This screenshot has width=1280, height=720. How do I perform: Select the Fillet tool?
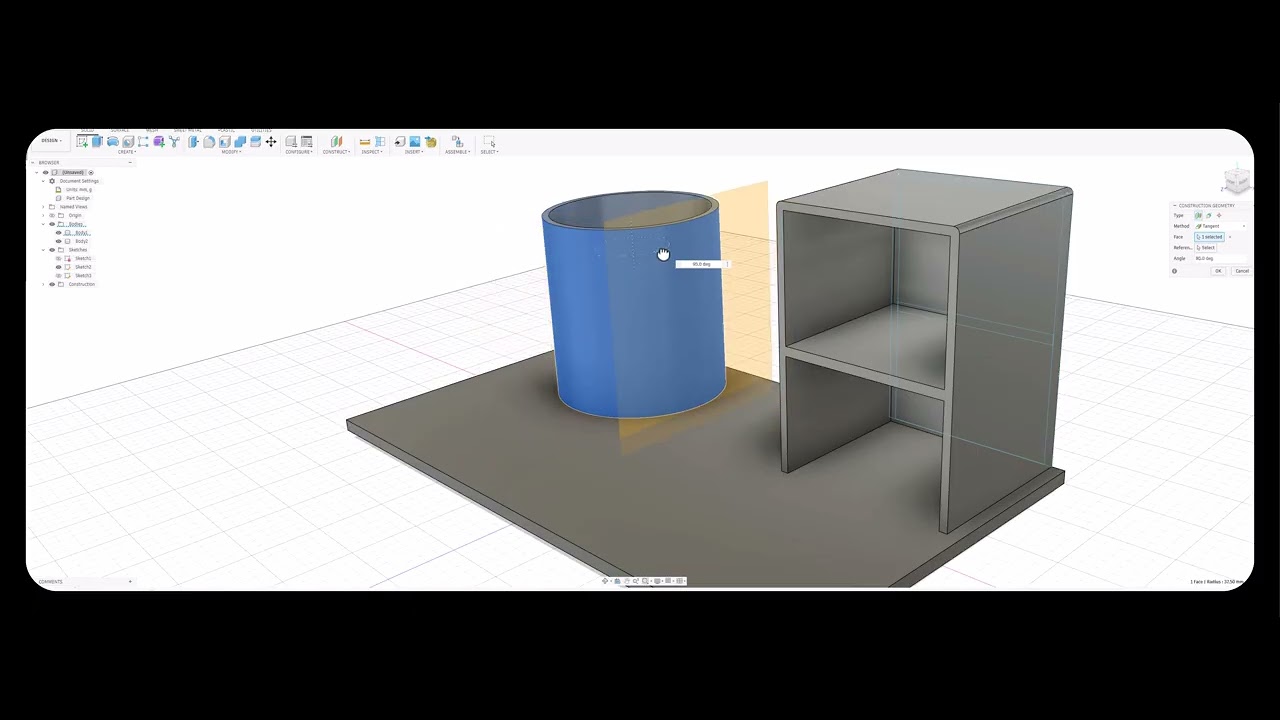pyautogui.click(x=209, y=142)
